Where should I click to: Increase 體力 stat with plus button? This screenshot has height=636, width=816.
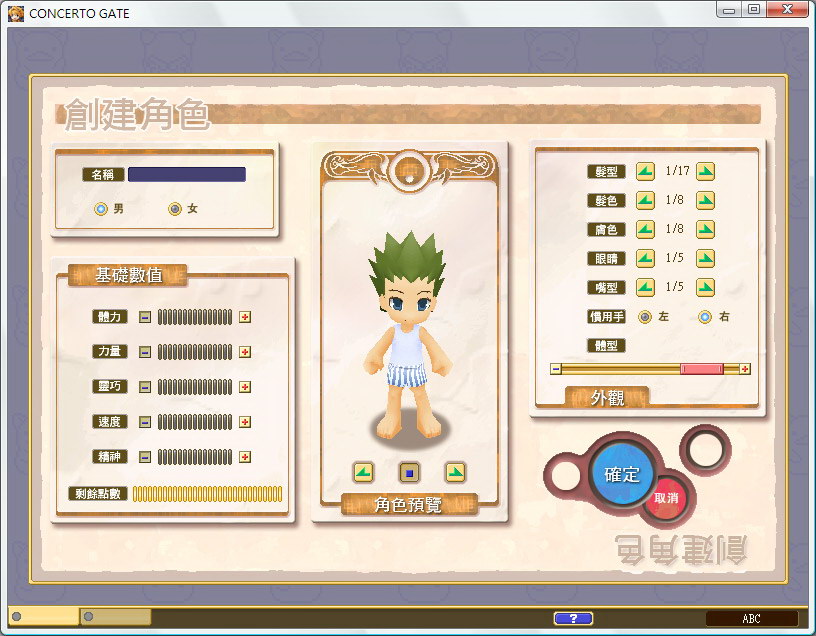pos(245,317)
